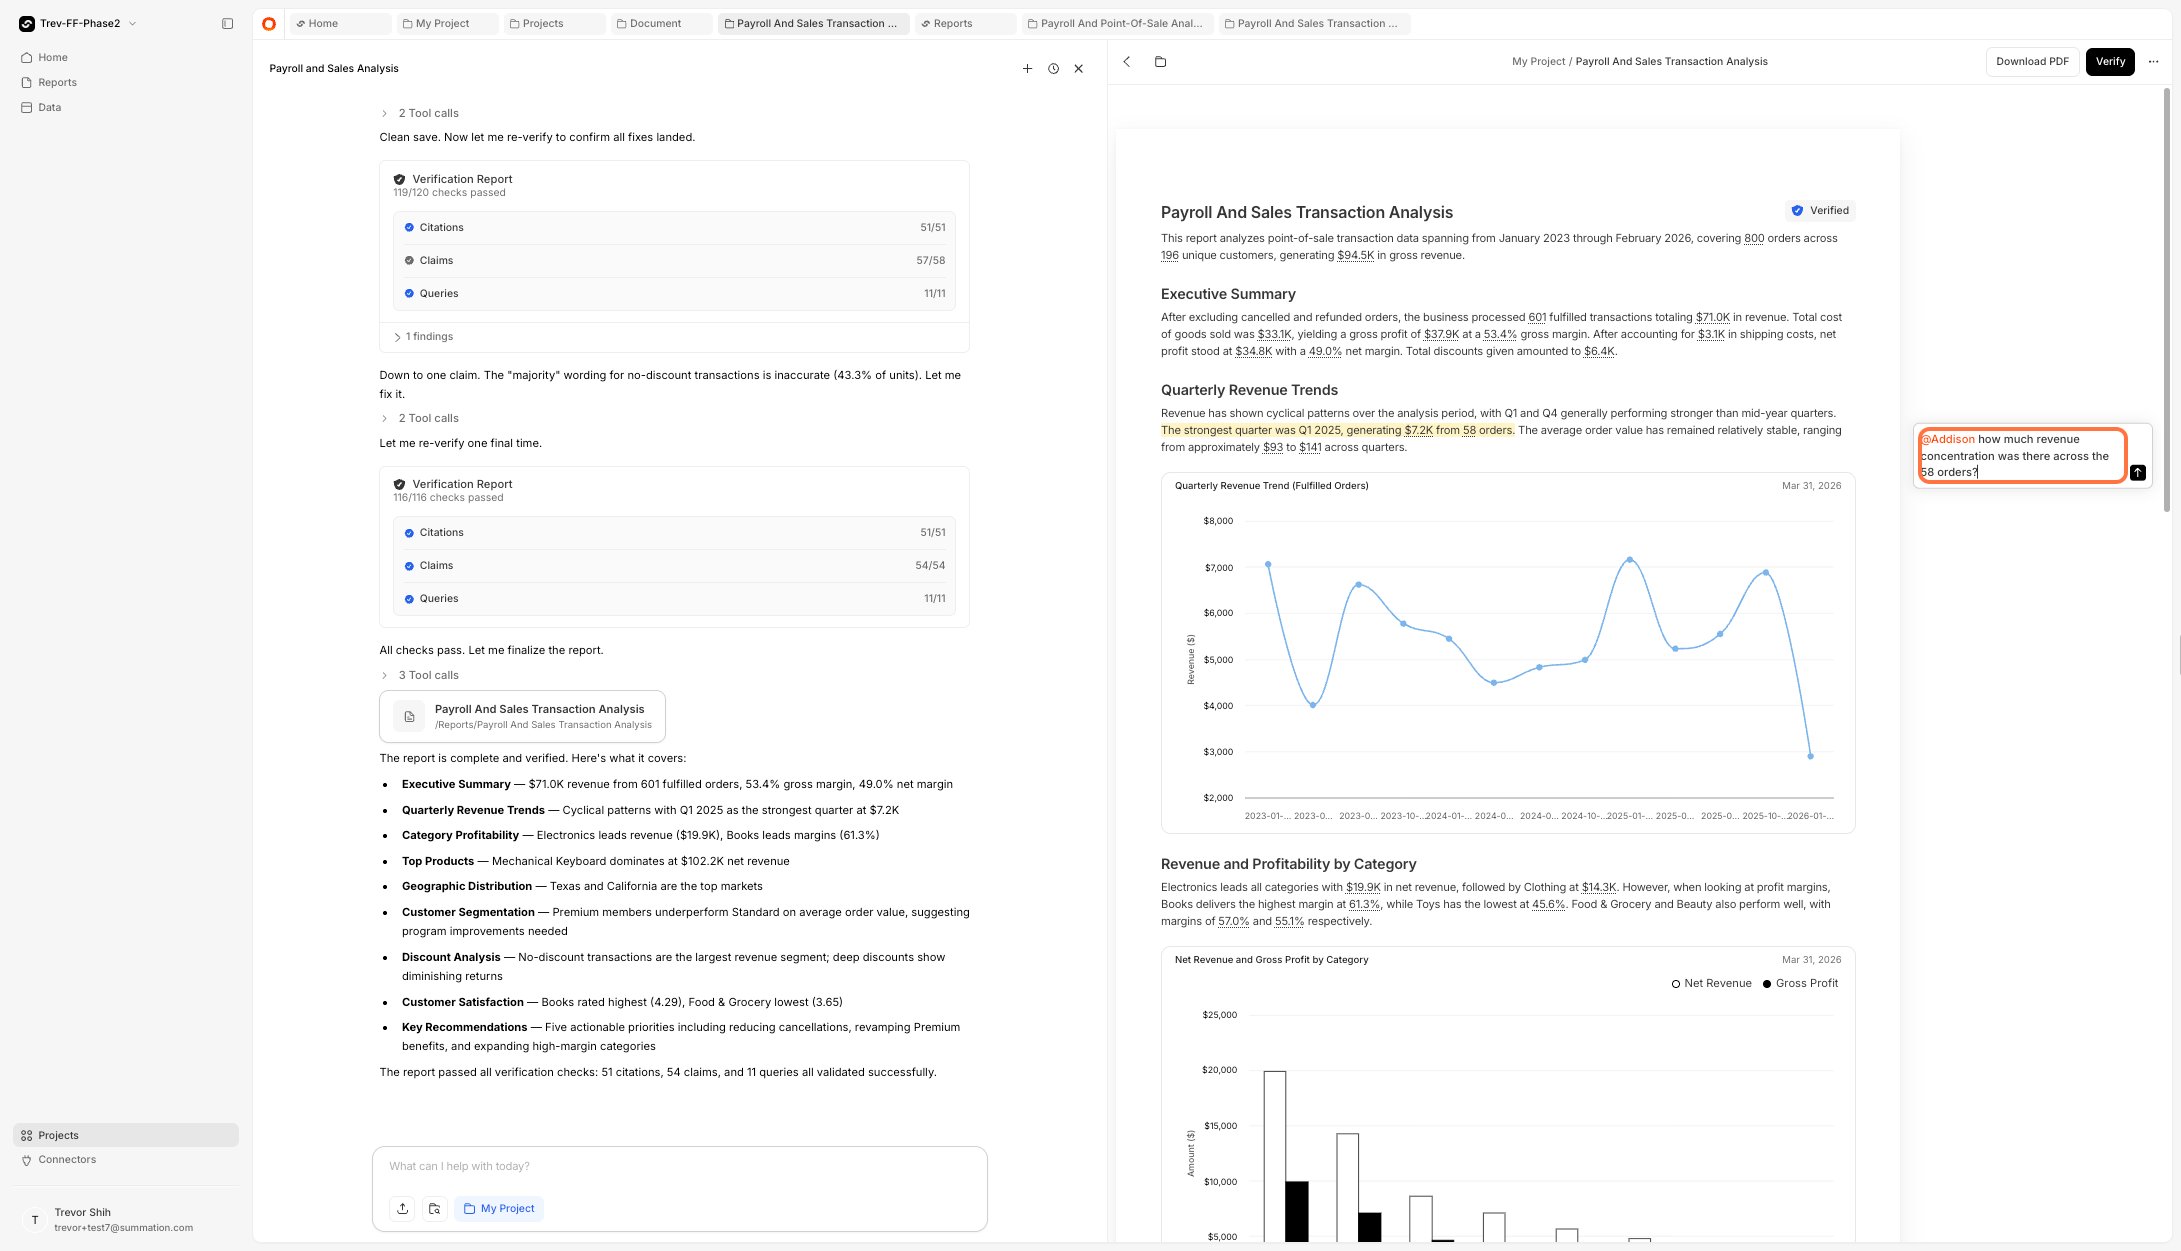Click the cited value $71.0K
2181x1251 pixels.
pos(1712,317)
